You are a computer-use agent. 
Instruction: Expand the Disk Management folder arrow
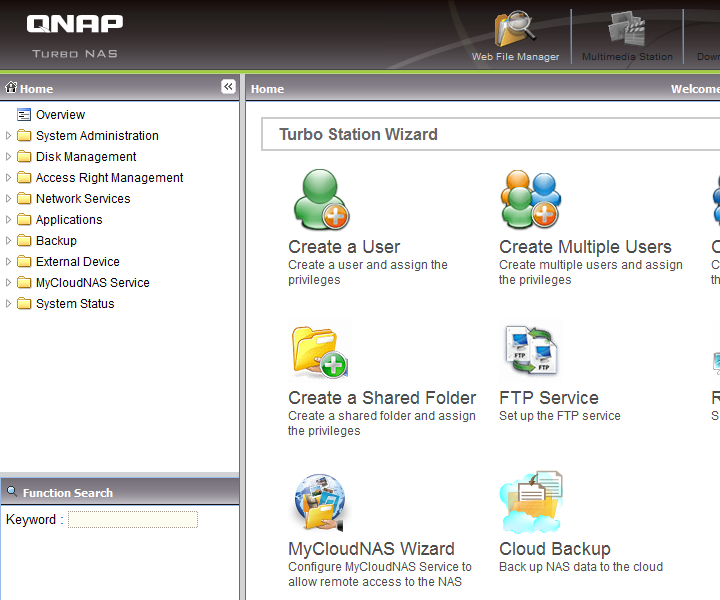point(9,157)
